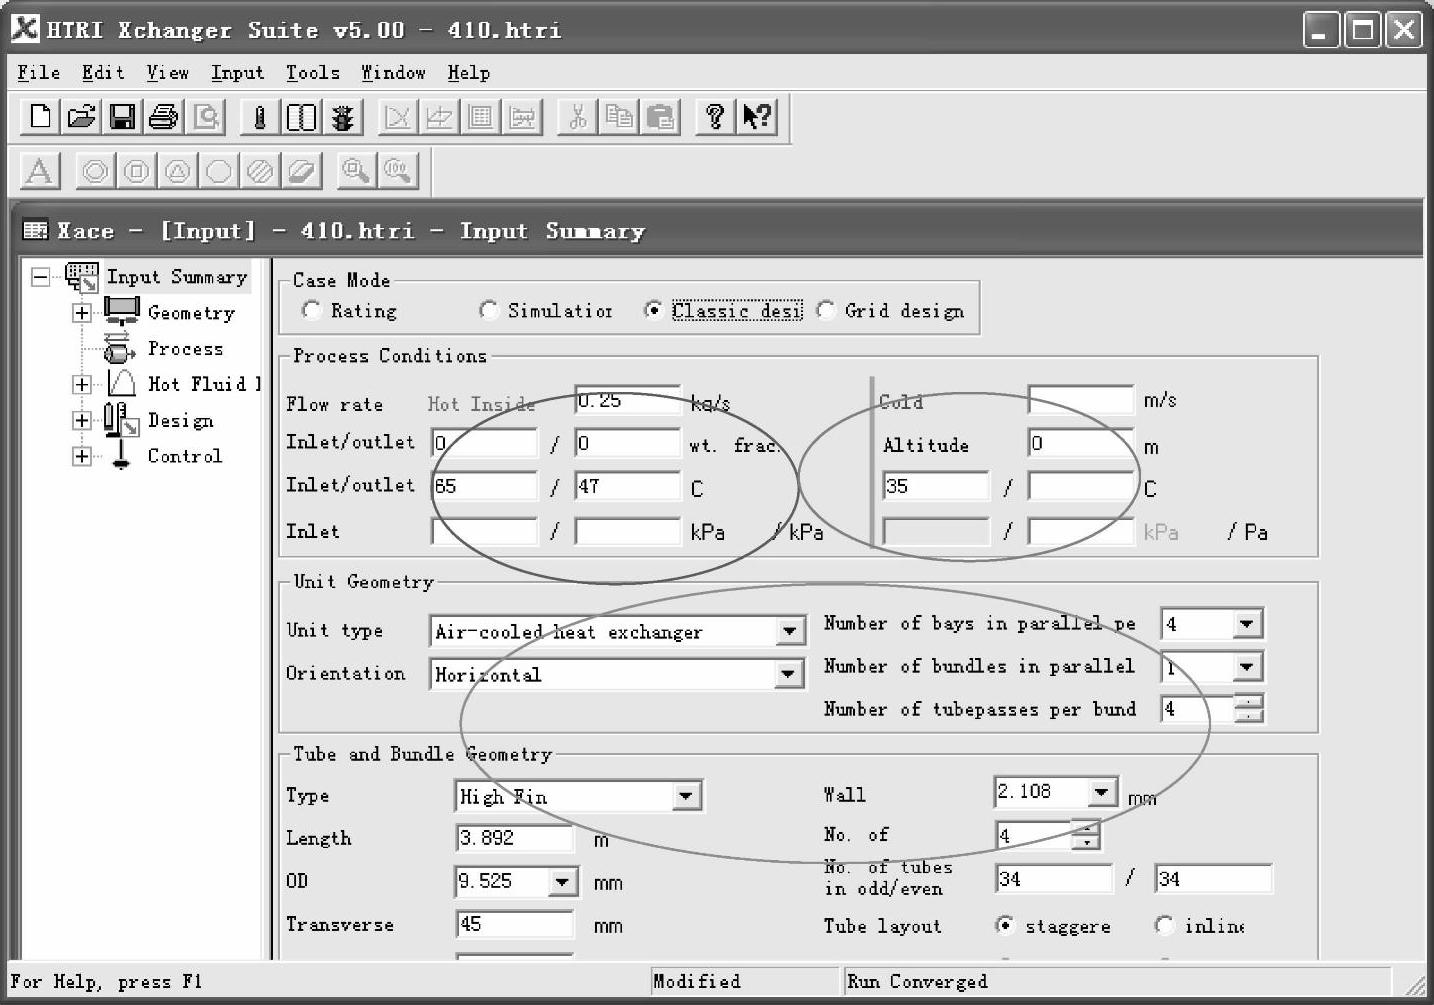Adjust the No. of tube rows spinner
The height and width of the screenshot is (1005, 1434).
pyautogui.click(x=1085, y=835)
